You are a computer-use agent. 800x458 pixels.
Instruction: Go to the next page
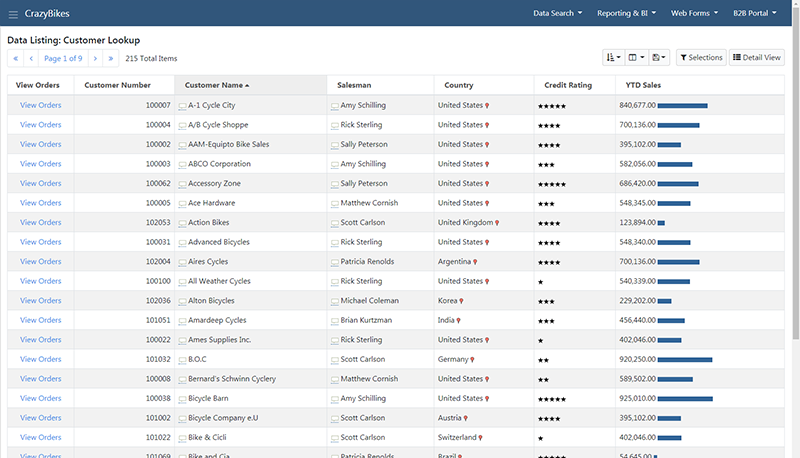(95, 58)
